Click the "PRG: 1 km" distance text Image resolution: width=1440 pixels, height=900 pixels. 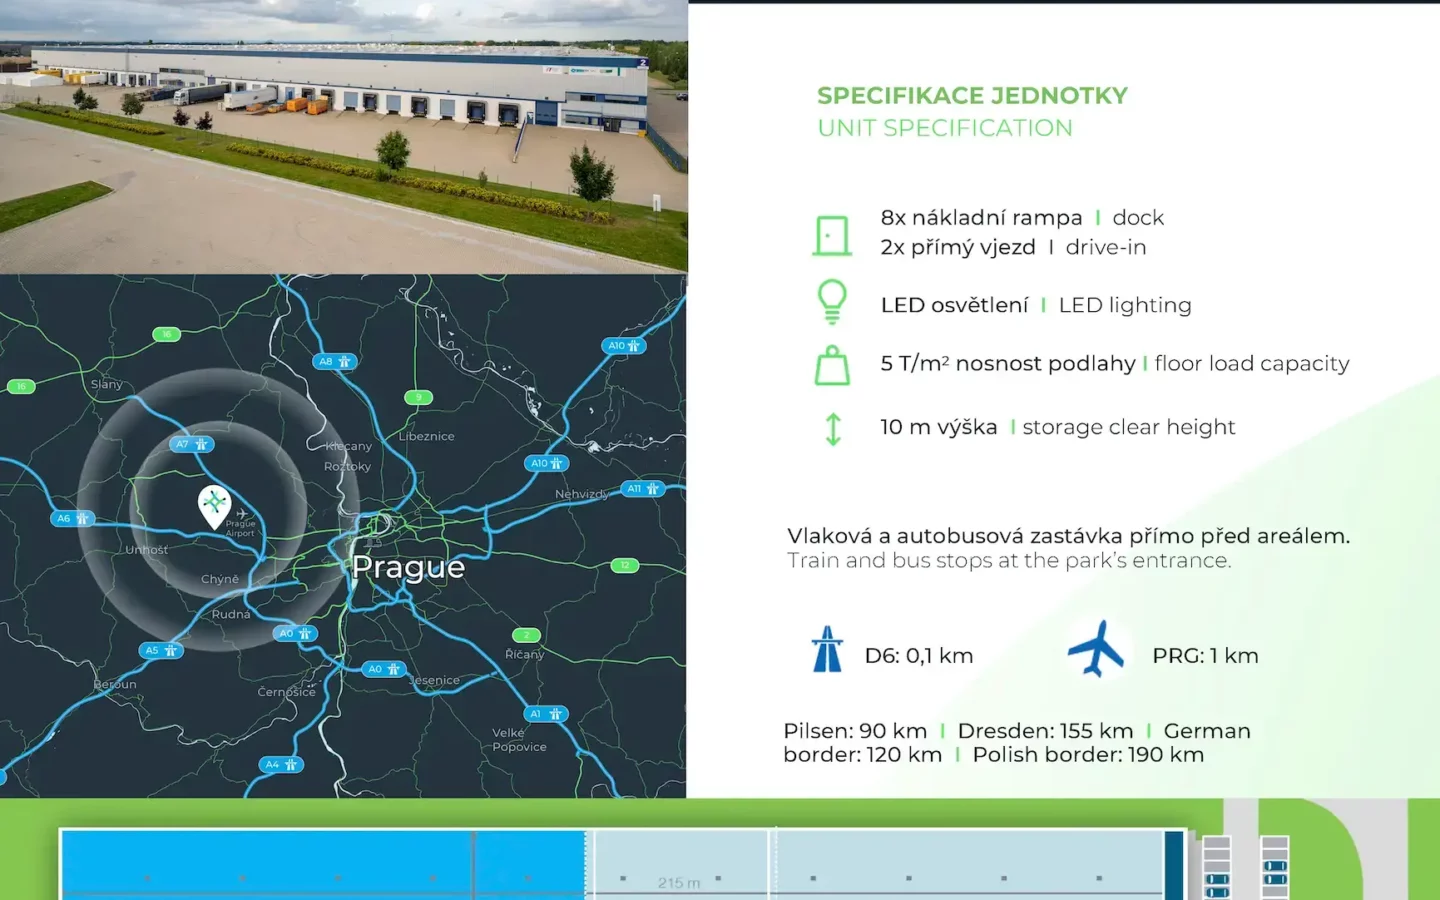pyautogui.click(x=1205, y=656)
